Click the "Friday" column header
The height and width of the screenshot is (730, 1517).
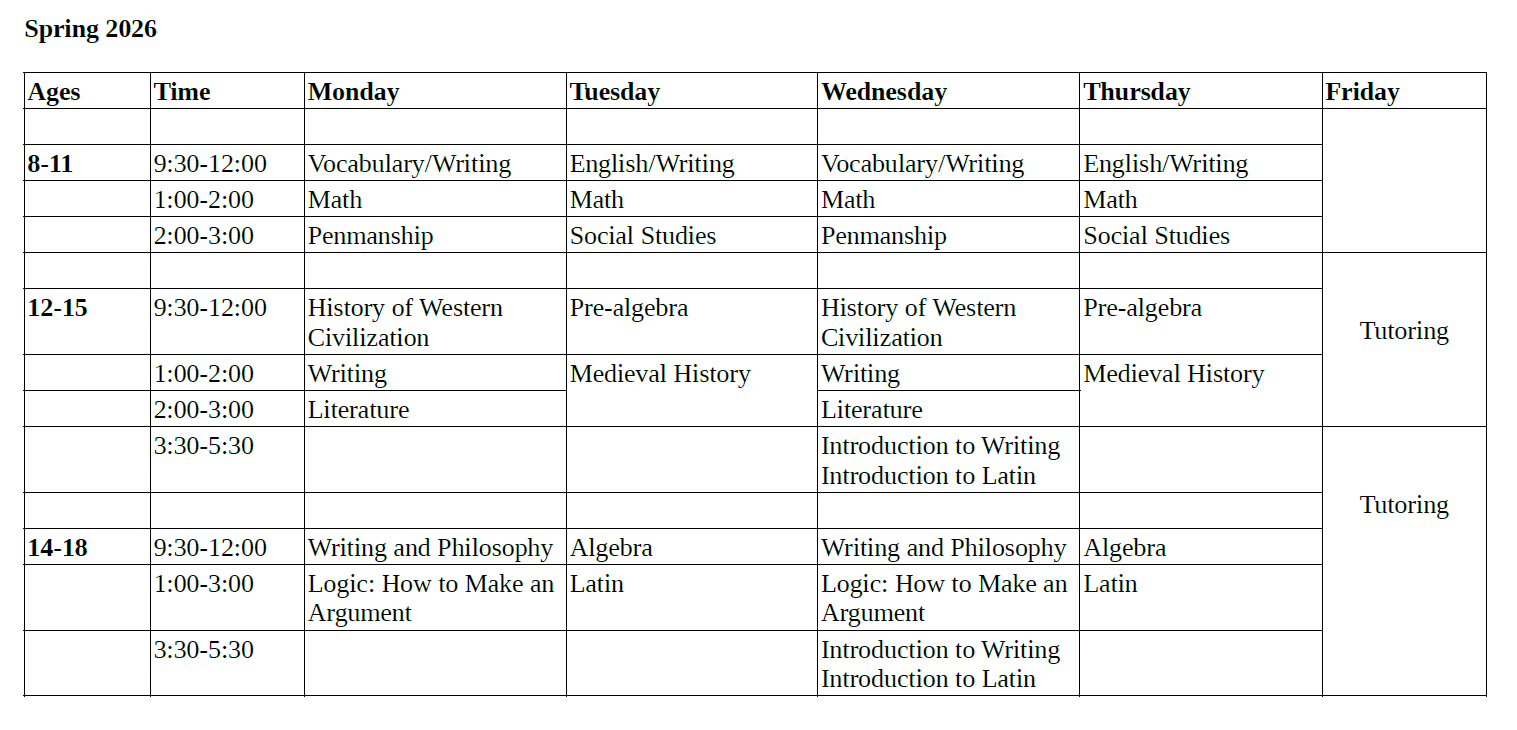click(x=1362, y=92)
